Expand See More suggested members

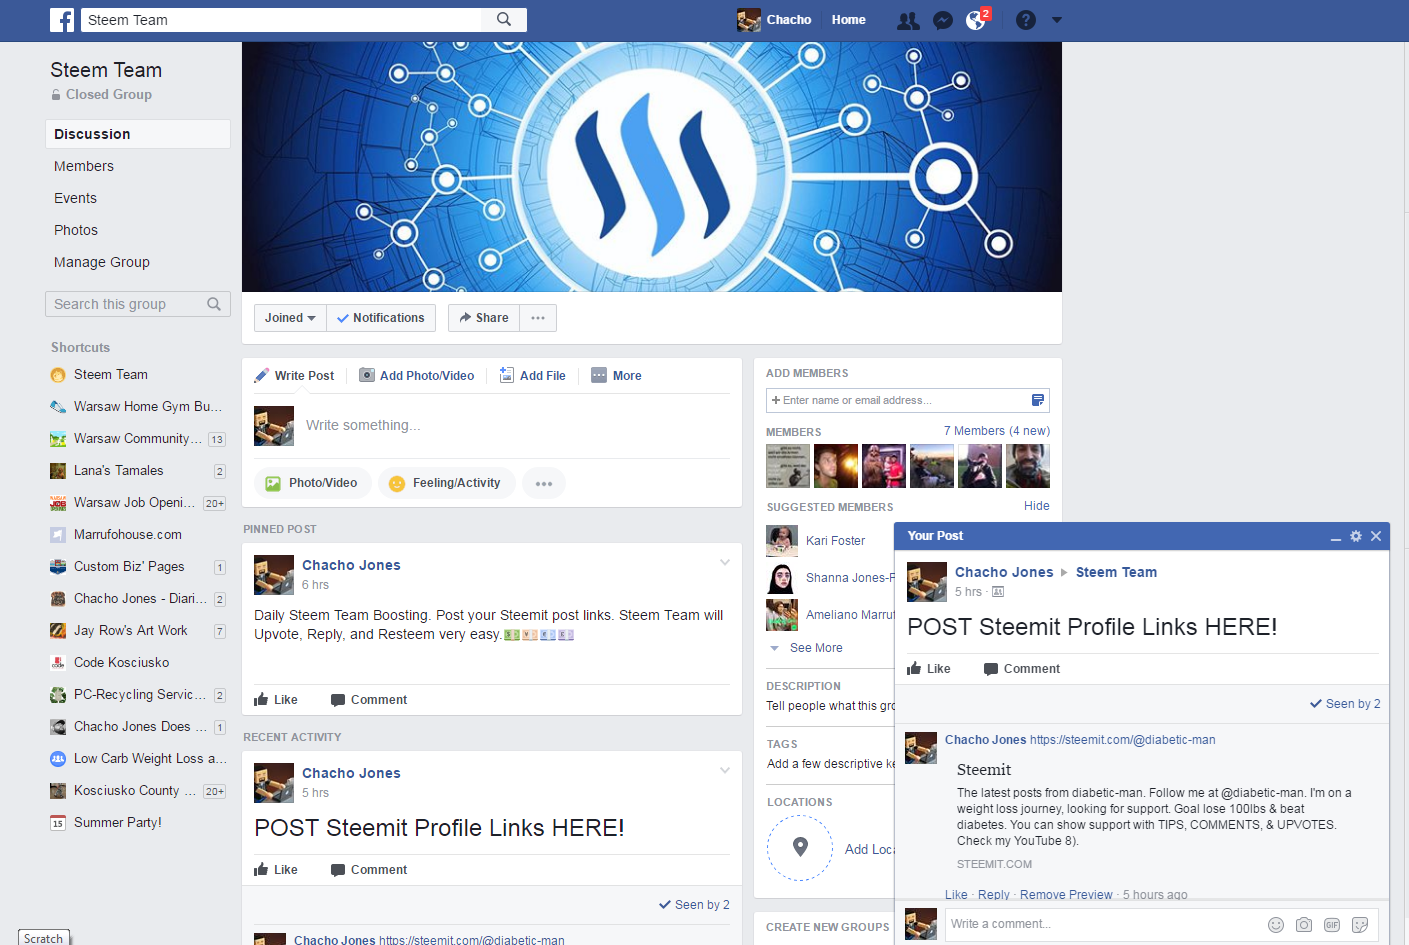816,648
